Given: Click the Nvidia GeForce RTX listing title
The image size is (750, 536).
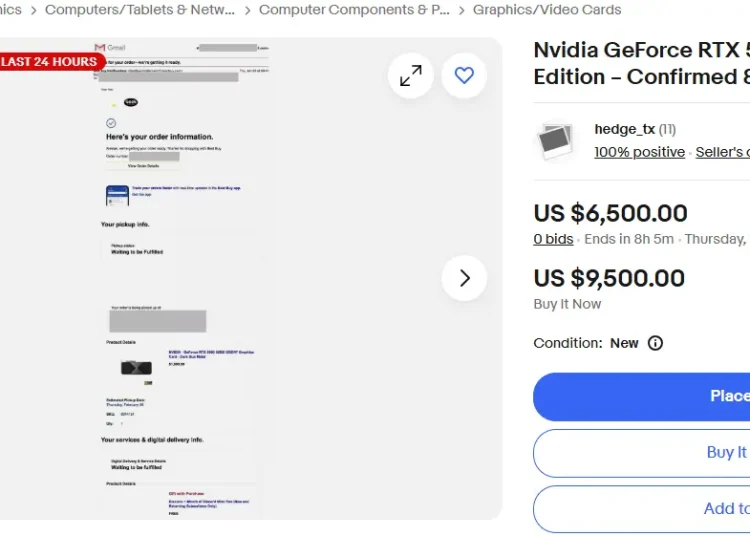Looking at the screenshot, I should (641, 63).
